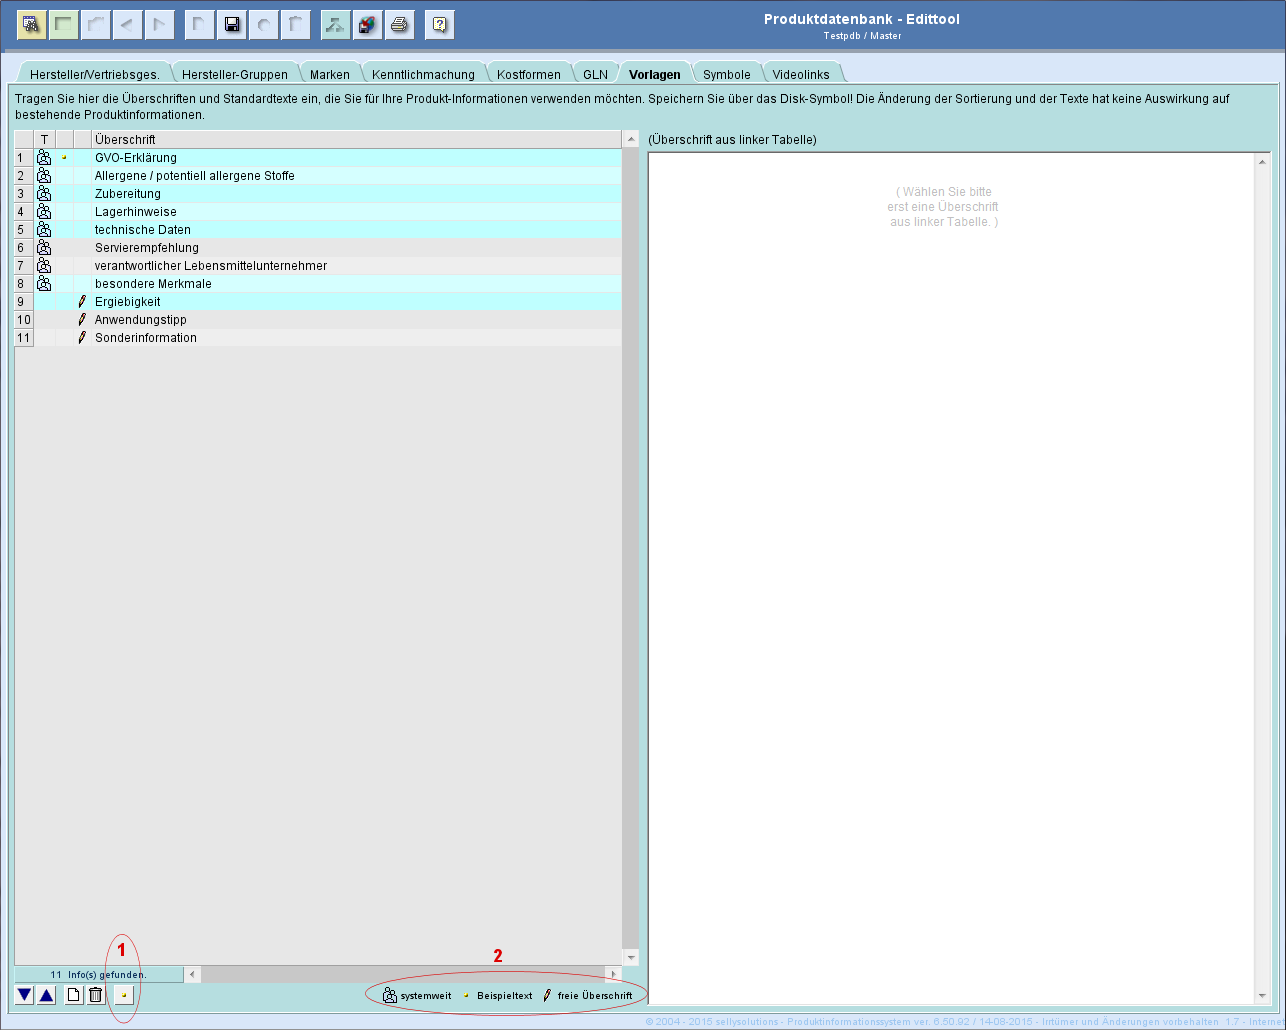Select the Kenntlichmachung tab
1286x1030 pixels.
click(424, 74)
